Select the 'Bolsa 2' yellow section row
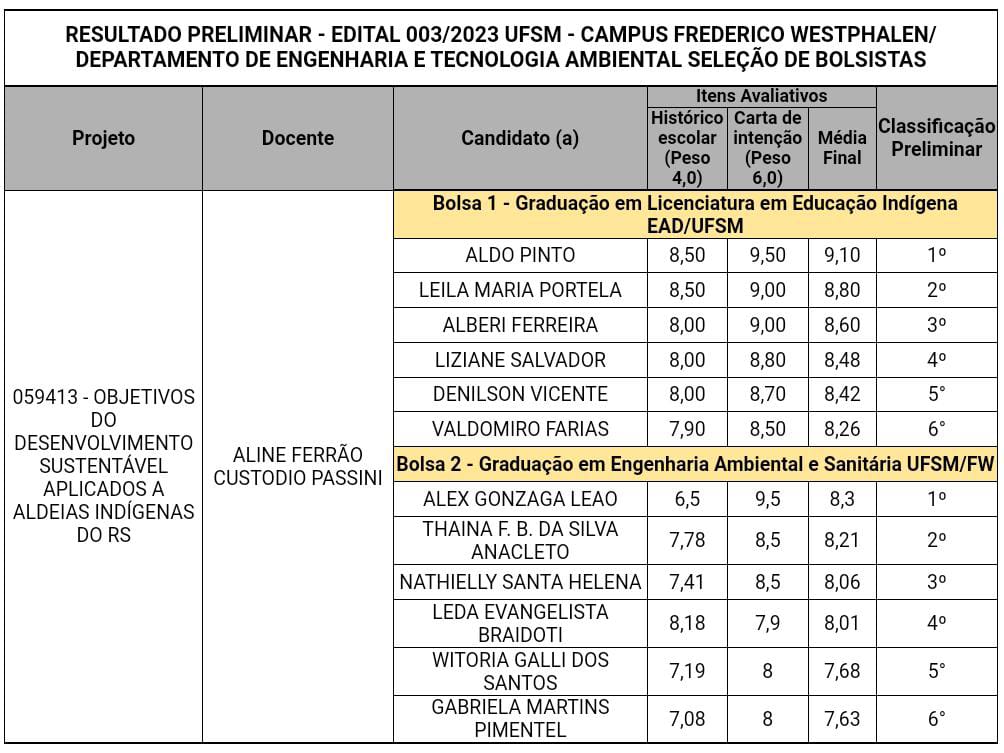The width and height of the screenshot is (1004, 753). 695,464
